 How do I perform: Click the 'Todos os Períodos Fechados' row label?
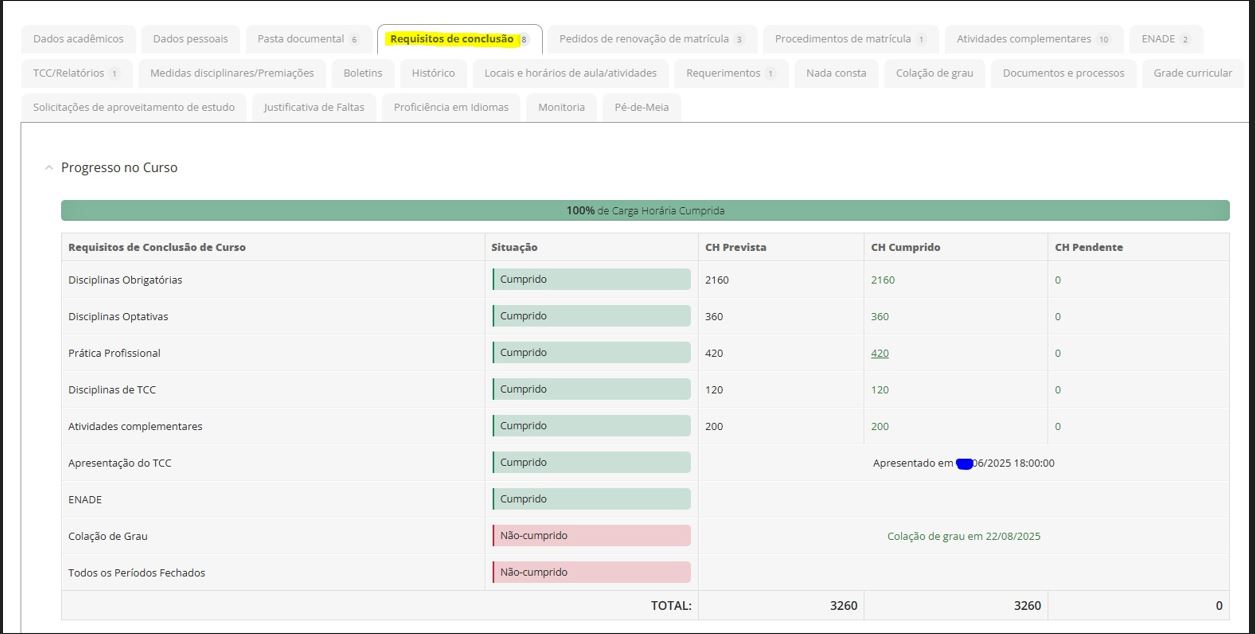[x=136, y=573]
